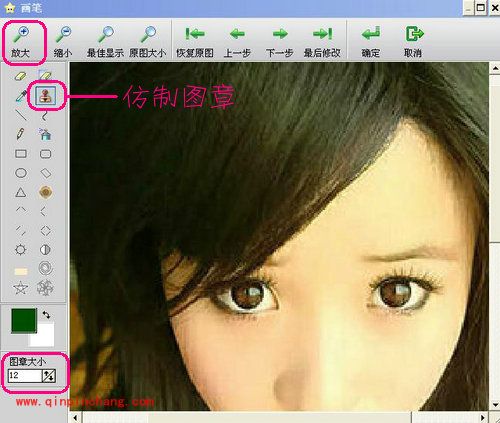Select the rectangle shape tool
The image size is (500, 423).
pyautogui.click(x=21, y=154)
